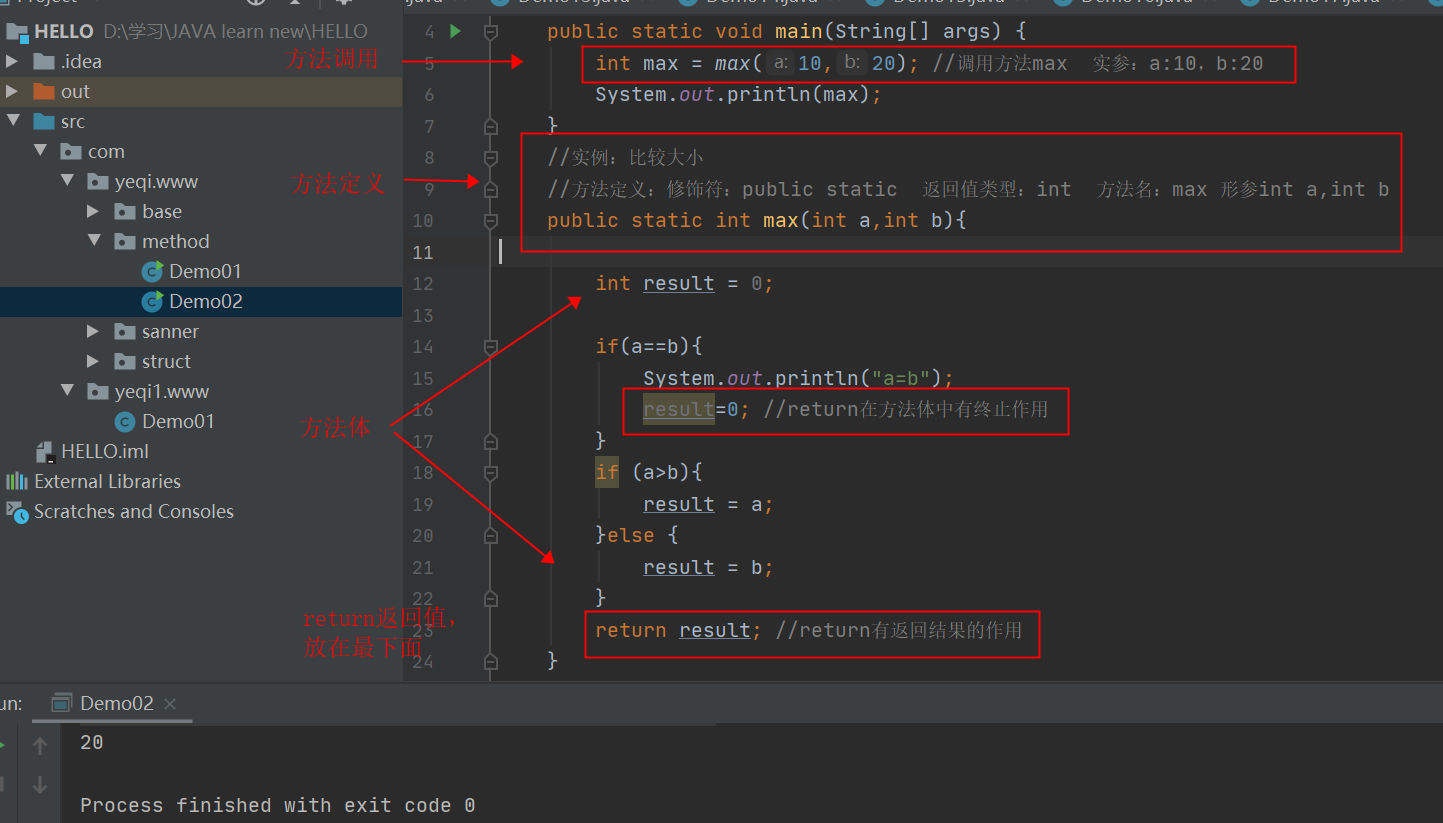Image resolution: width=1443 pixels, height=823 pixels.
Task: Click Demo01 class icon under yeqi1.www
Action: click(125, 421)
